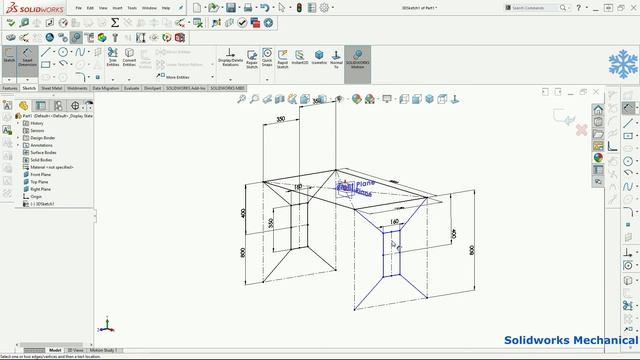The height and width of the screenshot is (360, 640).
Task: Switch to the Data Migration tab
Action: (x=105, y=88)
